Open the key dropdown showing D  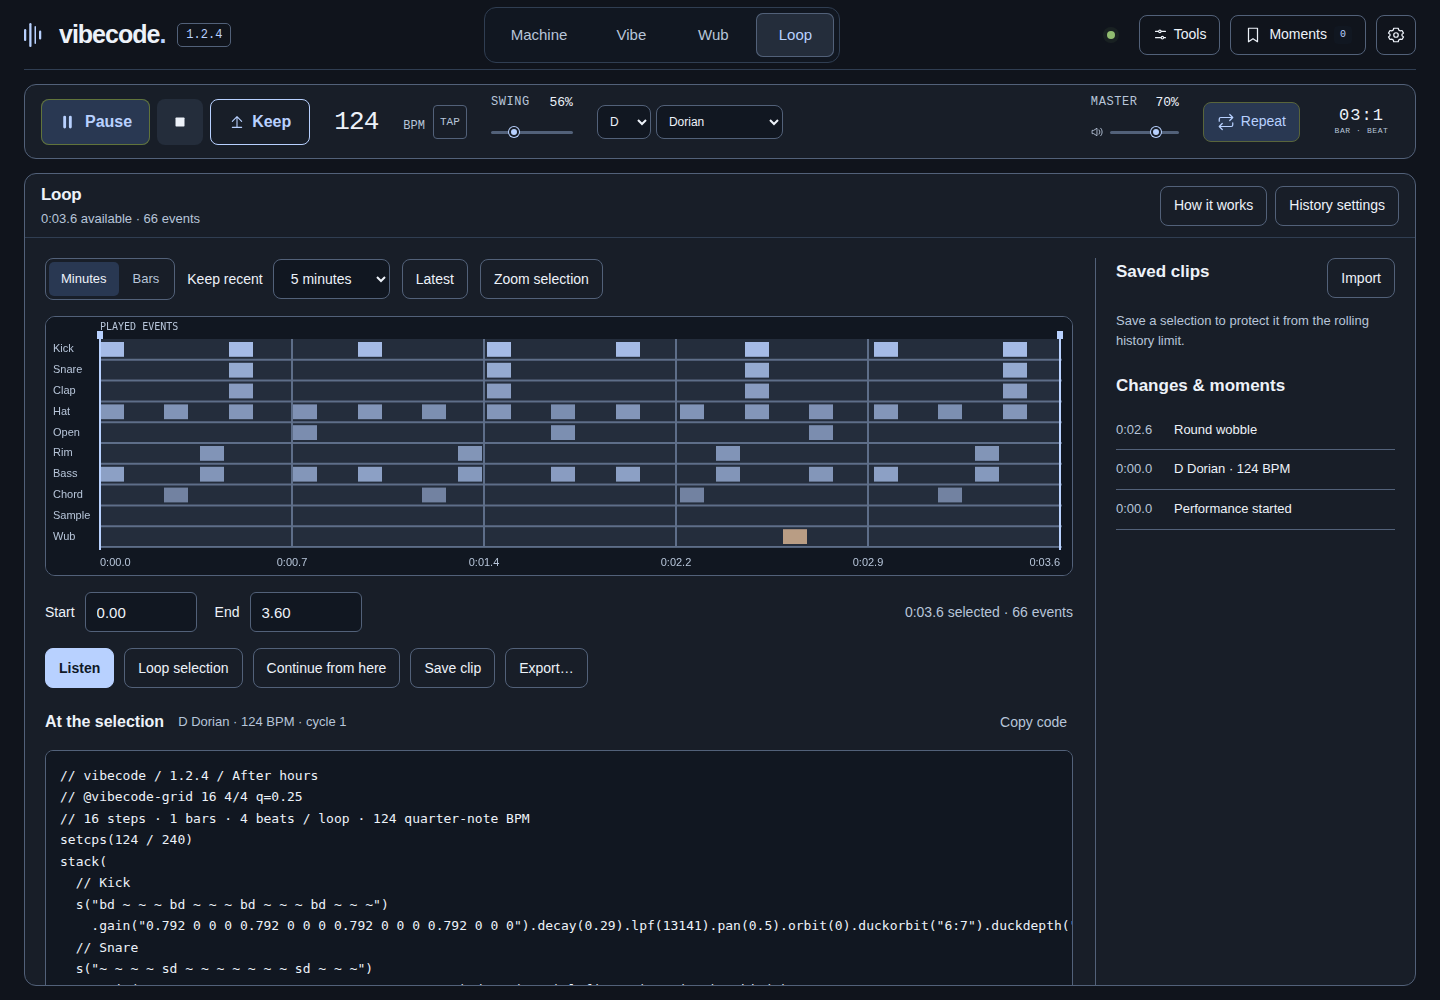pyautogui.click(x=624, y=122)
